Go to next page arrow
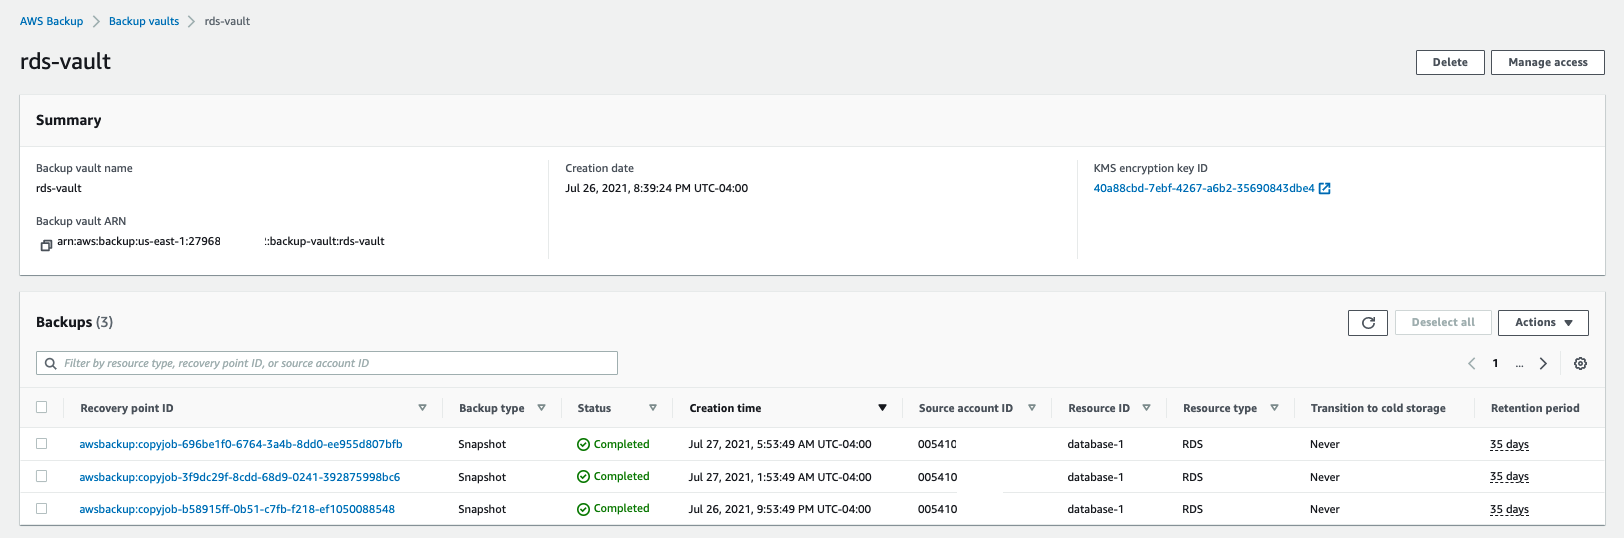Screen dimensions: 1624x538 [x=1543, y=364]
